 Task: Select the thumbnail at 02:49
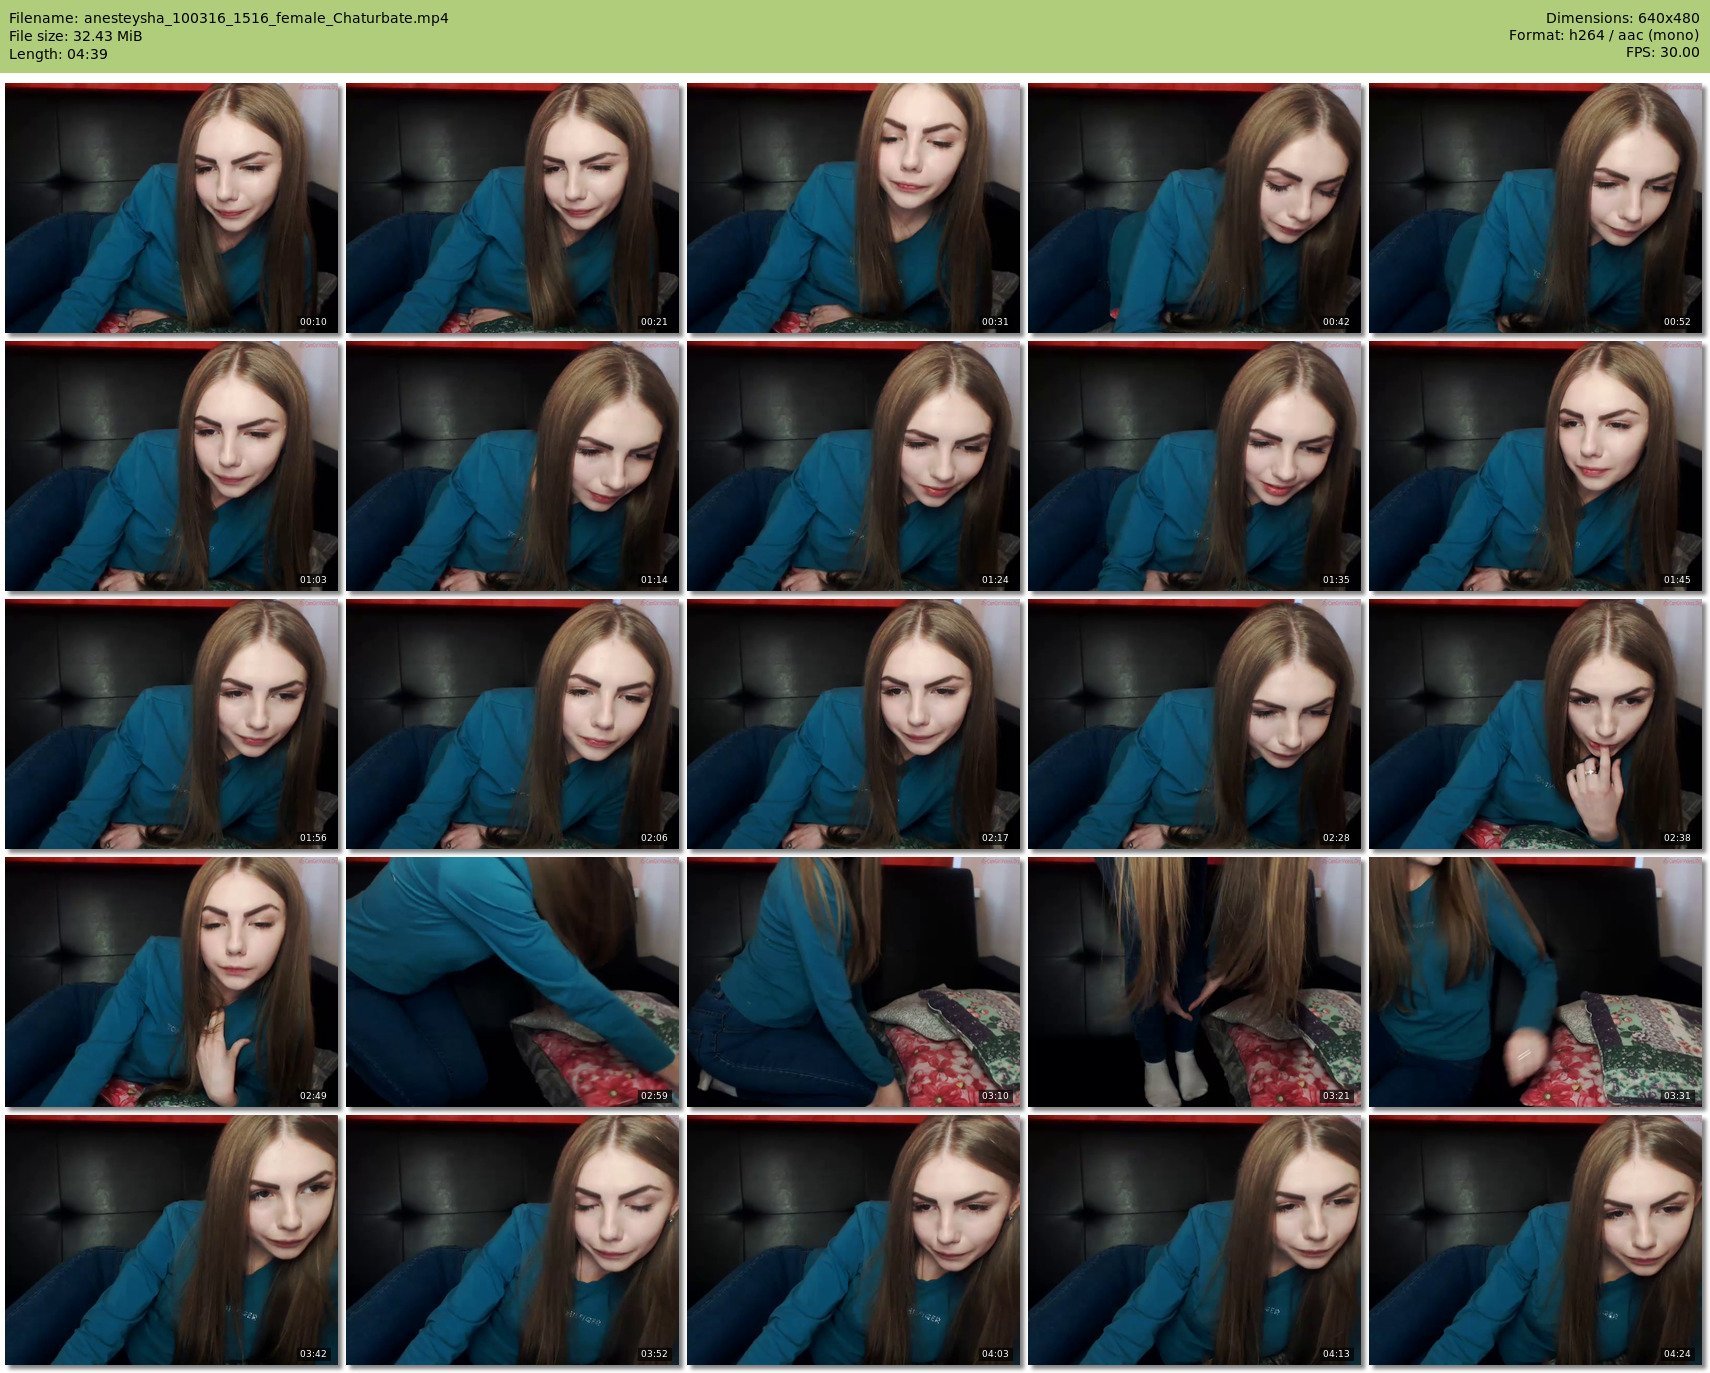tap(172, 982)
